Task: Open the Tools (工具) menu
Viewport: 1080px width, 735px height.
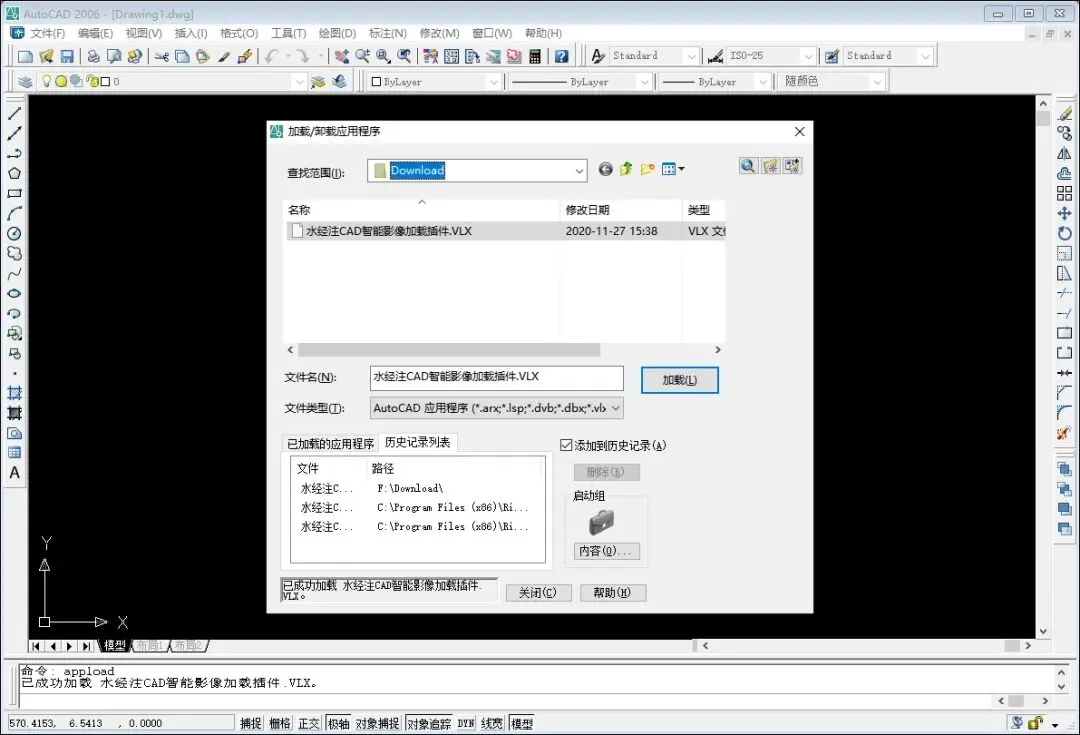Action: [288, 33]
